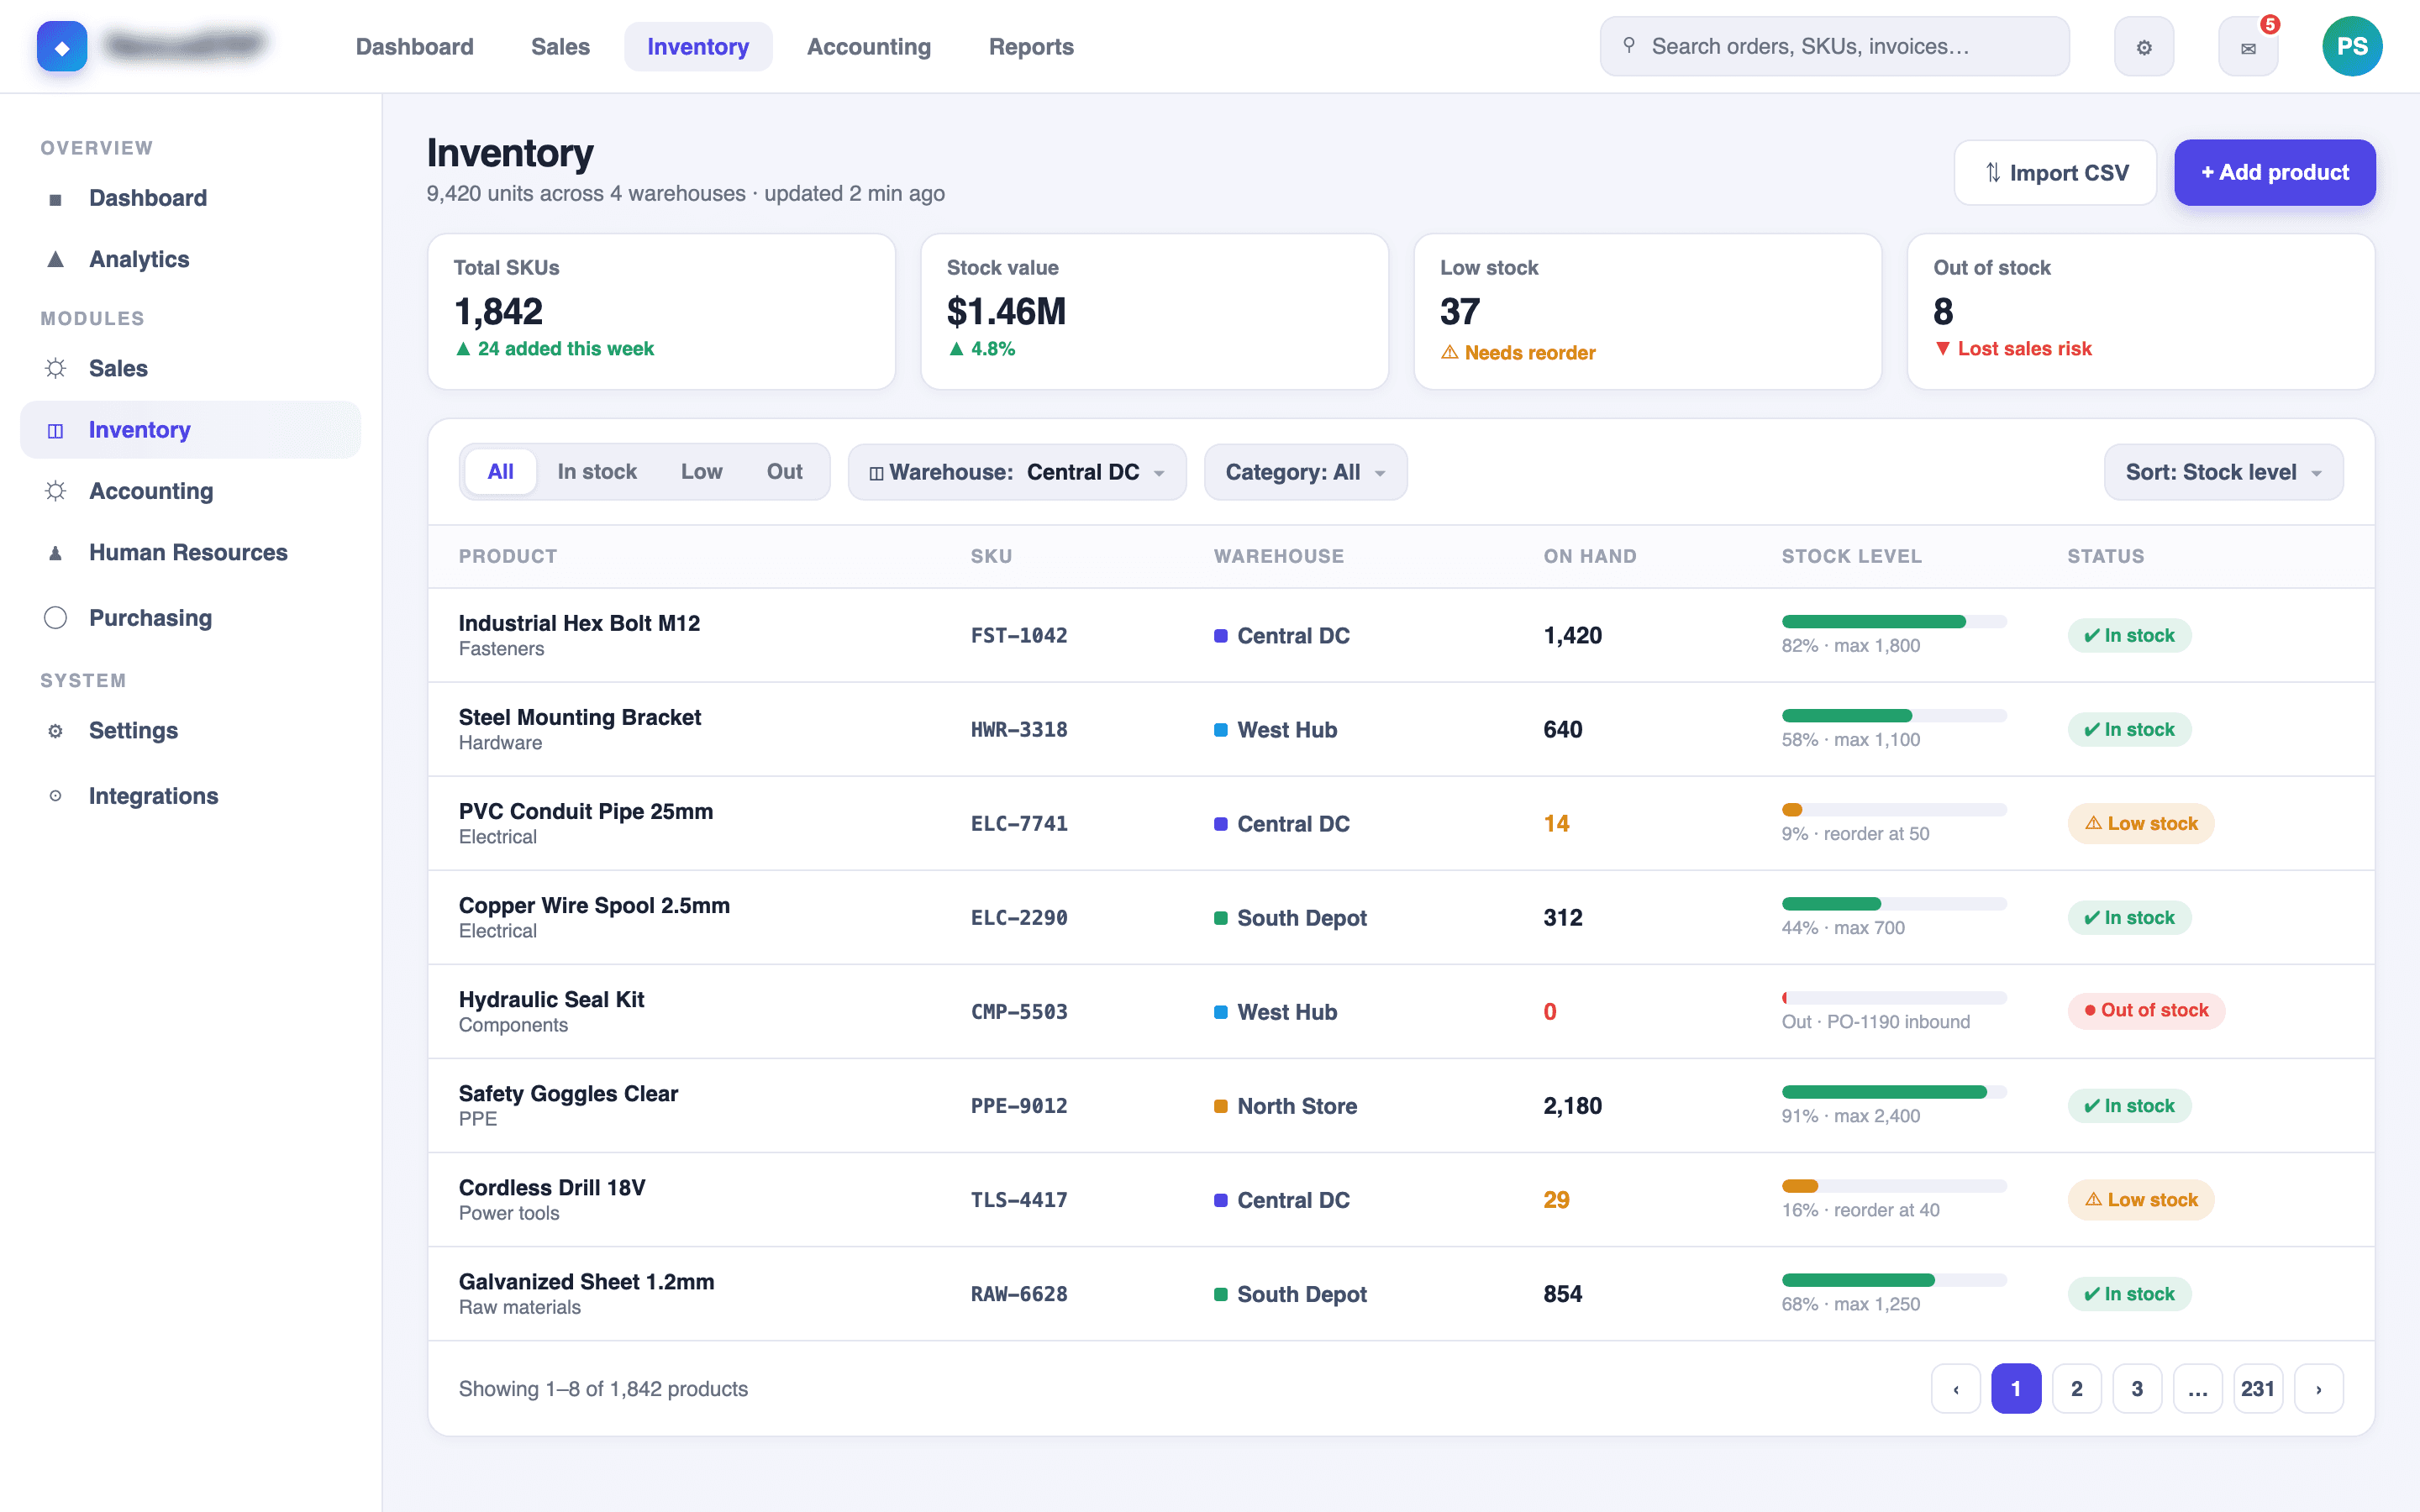Click the up arrow beside 24 added this week
Screen dimensions: 2420x1512
(463, 348)
